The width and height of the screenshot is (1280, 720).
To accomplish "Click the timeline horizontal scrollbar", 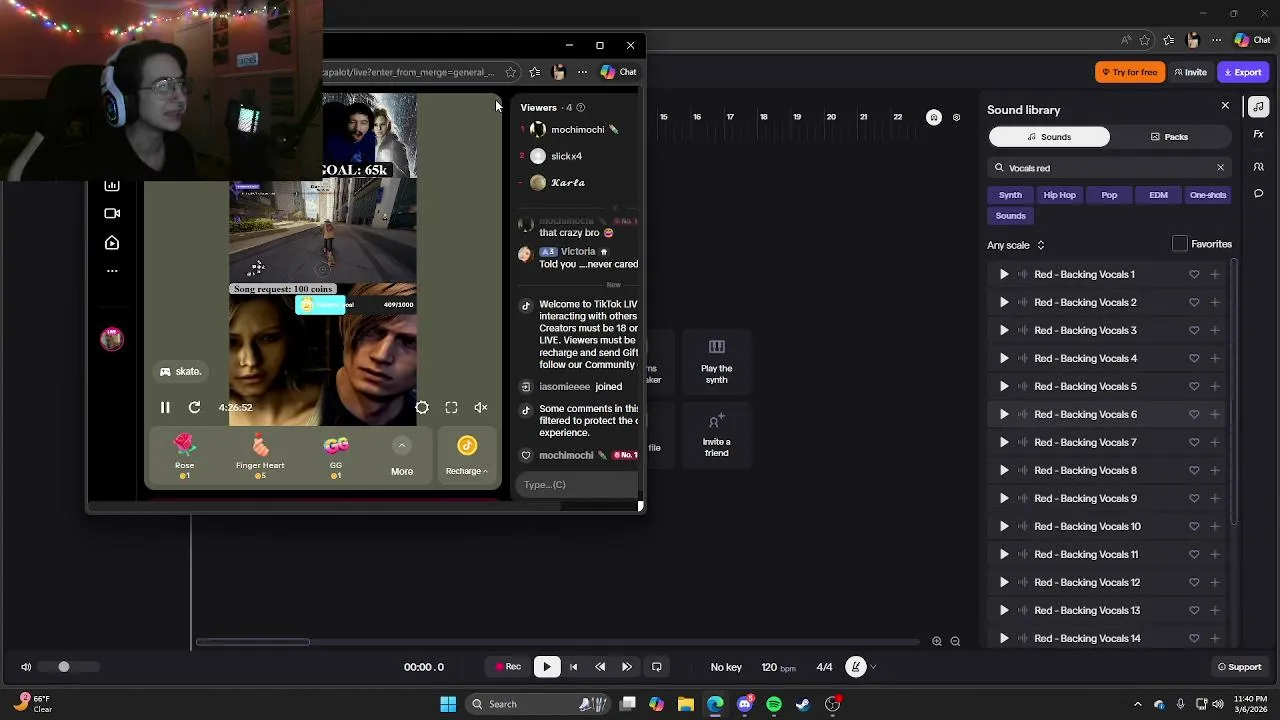I will tap(253, 642).
